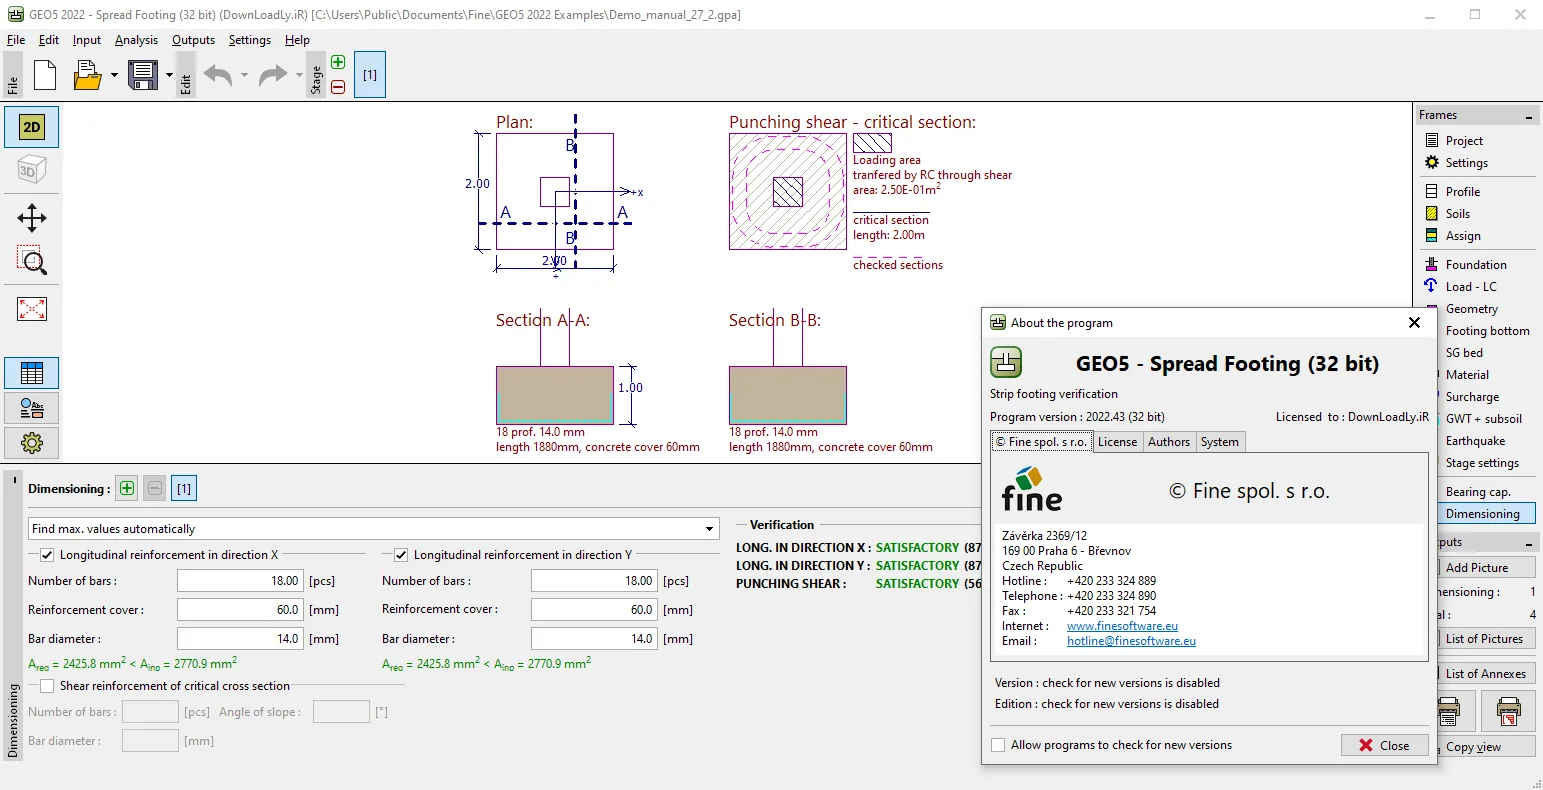Switch to License tab in About dialog
The width and height of the screenshot is (1543, 790).
[x=1117, y=442]
